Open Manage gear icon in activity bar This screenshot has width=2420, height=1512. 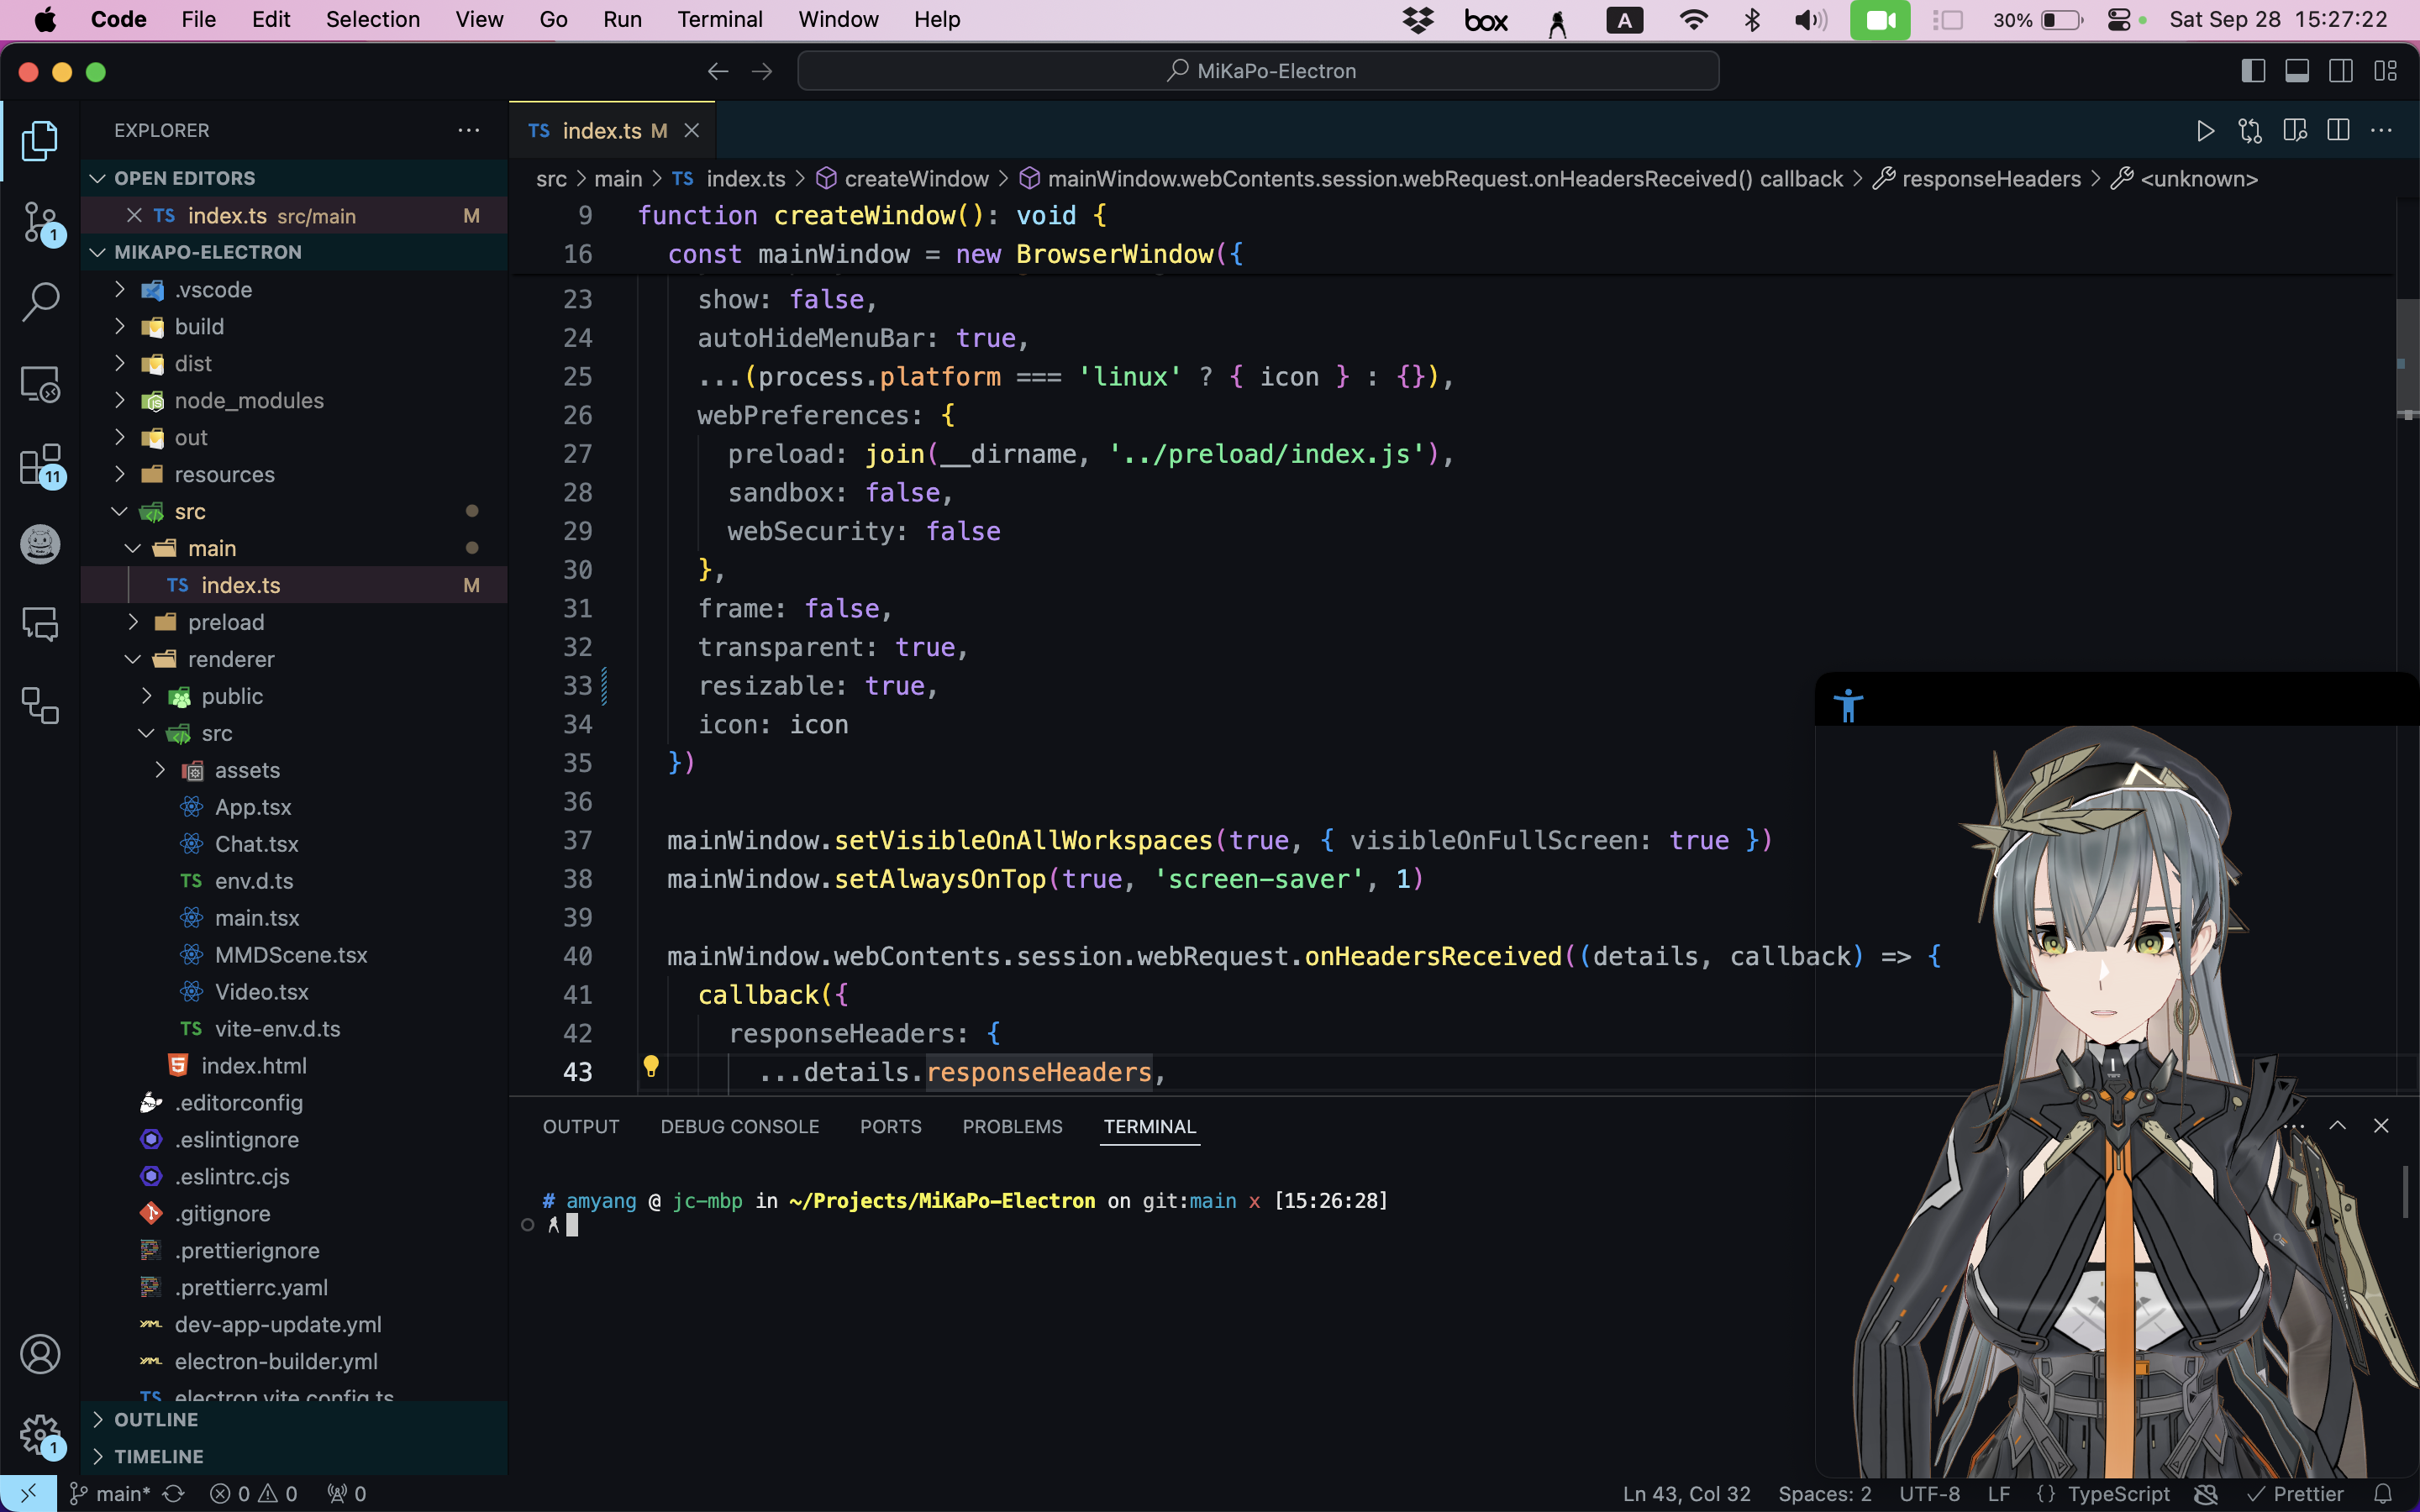pyautogui.click(x=40, y=1436)
